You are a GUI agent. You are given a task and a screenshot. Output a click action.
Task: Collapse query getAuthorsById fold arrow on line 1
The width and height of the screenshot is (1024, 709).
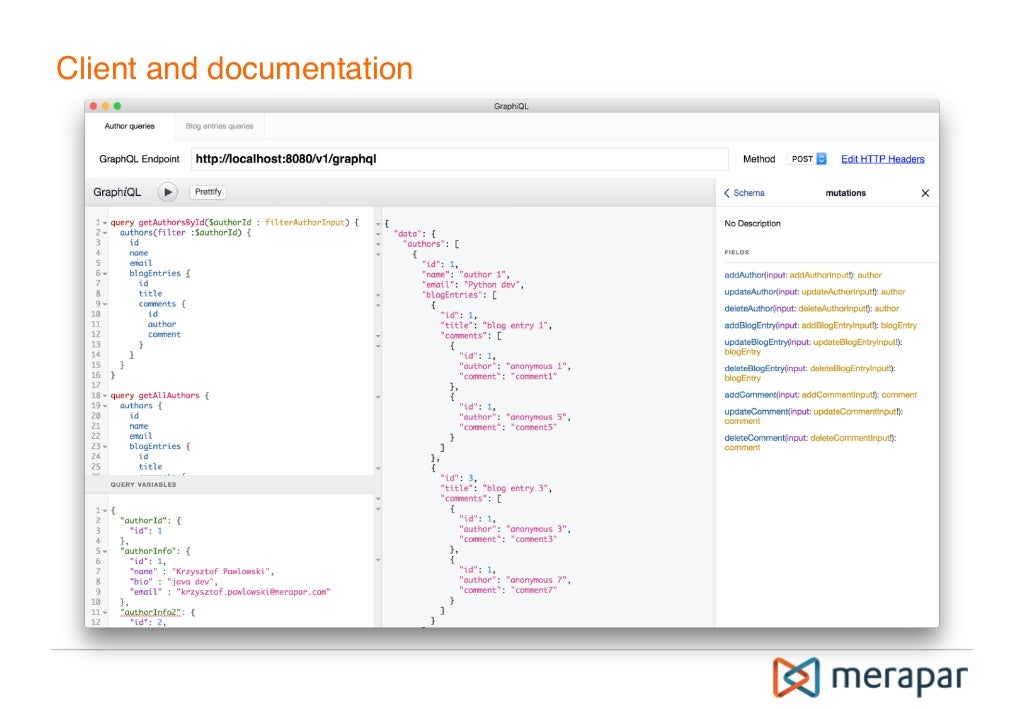pos(104,223)
